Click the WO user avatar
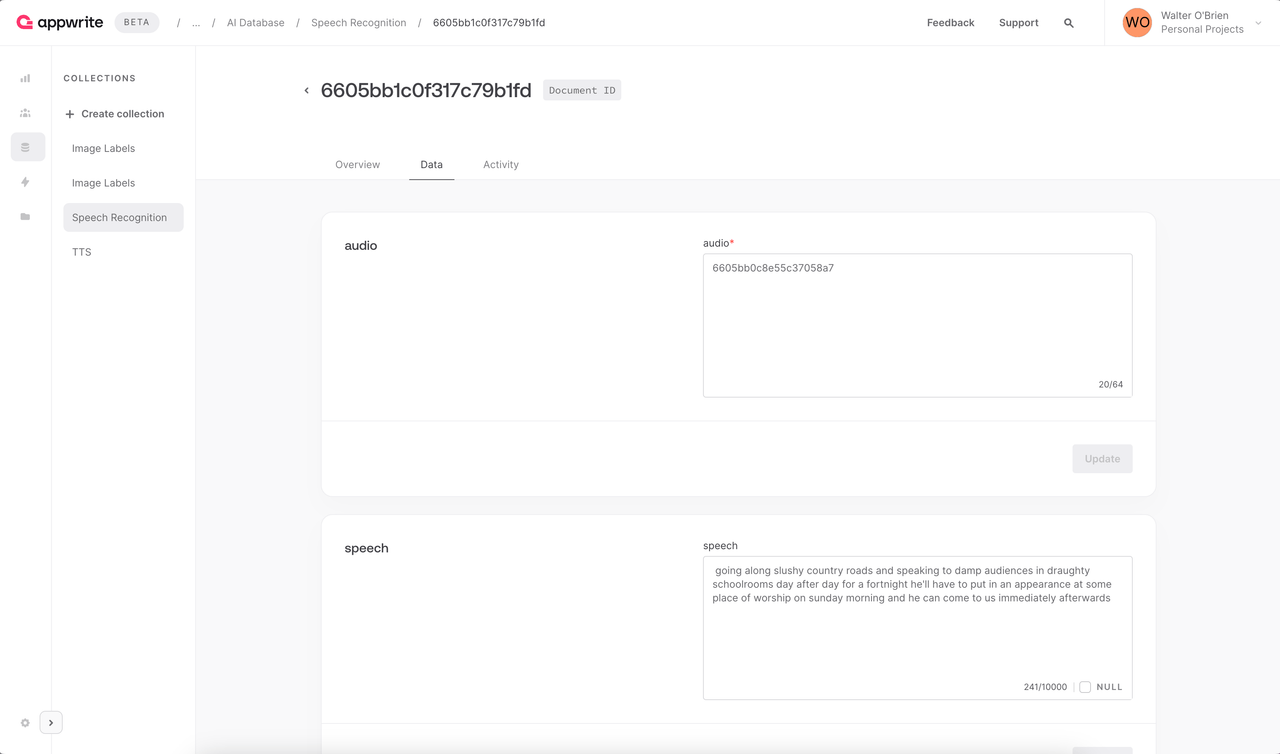 point(1137,22)
